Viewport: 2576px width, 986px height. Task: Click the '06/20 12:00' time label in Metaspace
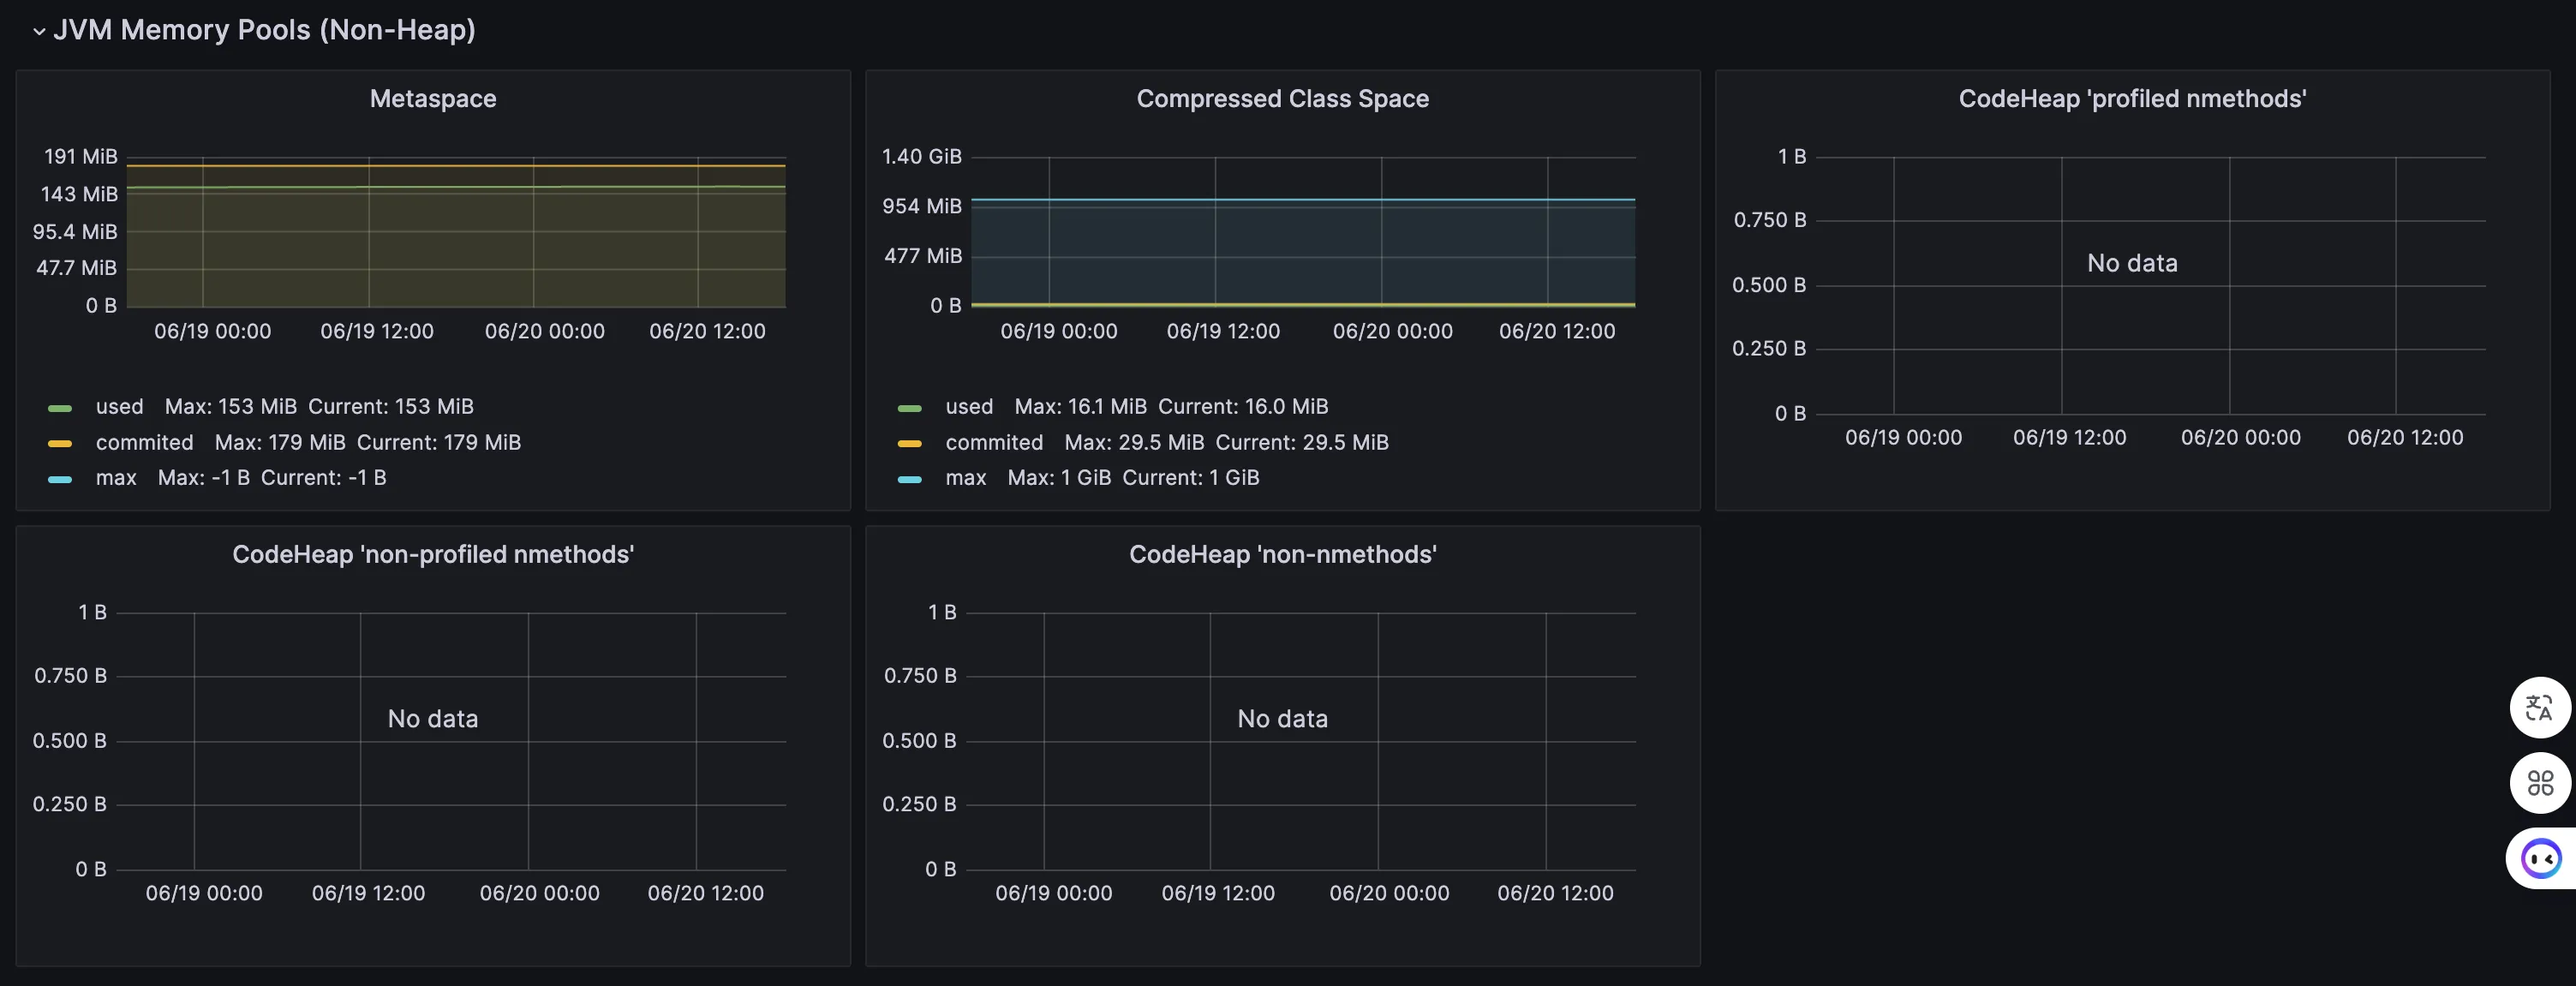707,331
